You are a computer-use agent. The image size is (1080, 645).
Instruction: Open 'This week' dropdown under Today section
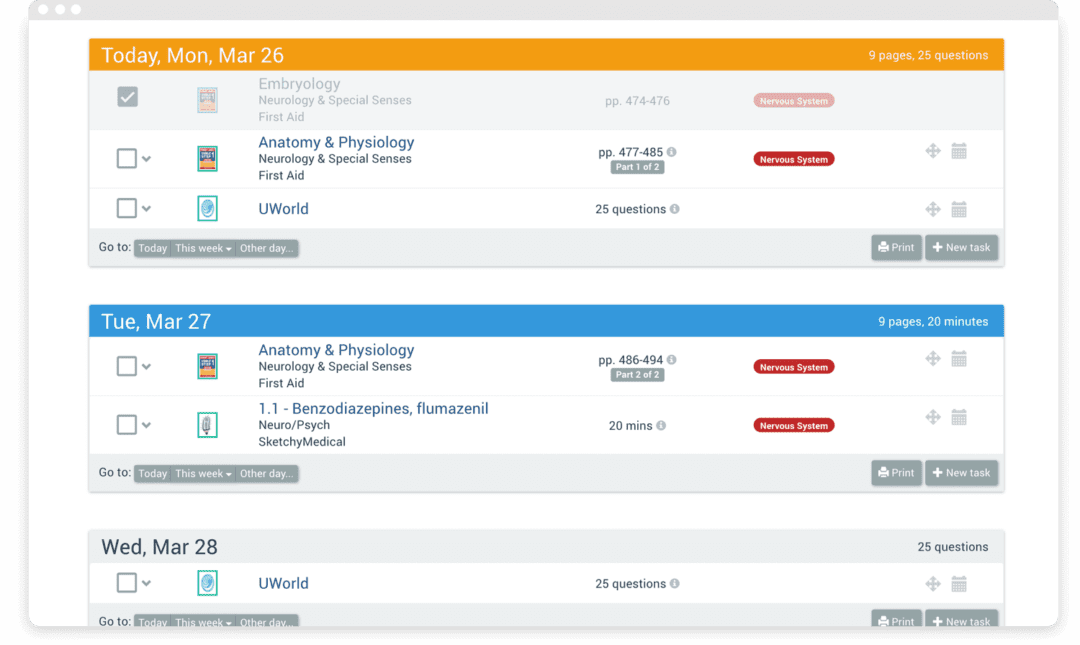203,248
